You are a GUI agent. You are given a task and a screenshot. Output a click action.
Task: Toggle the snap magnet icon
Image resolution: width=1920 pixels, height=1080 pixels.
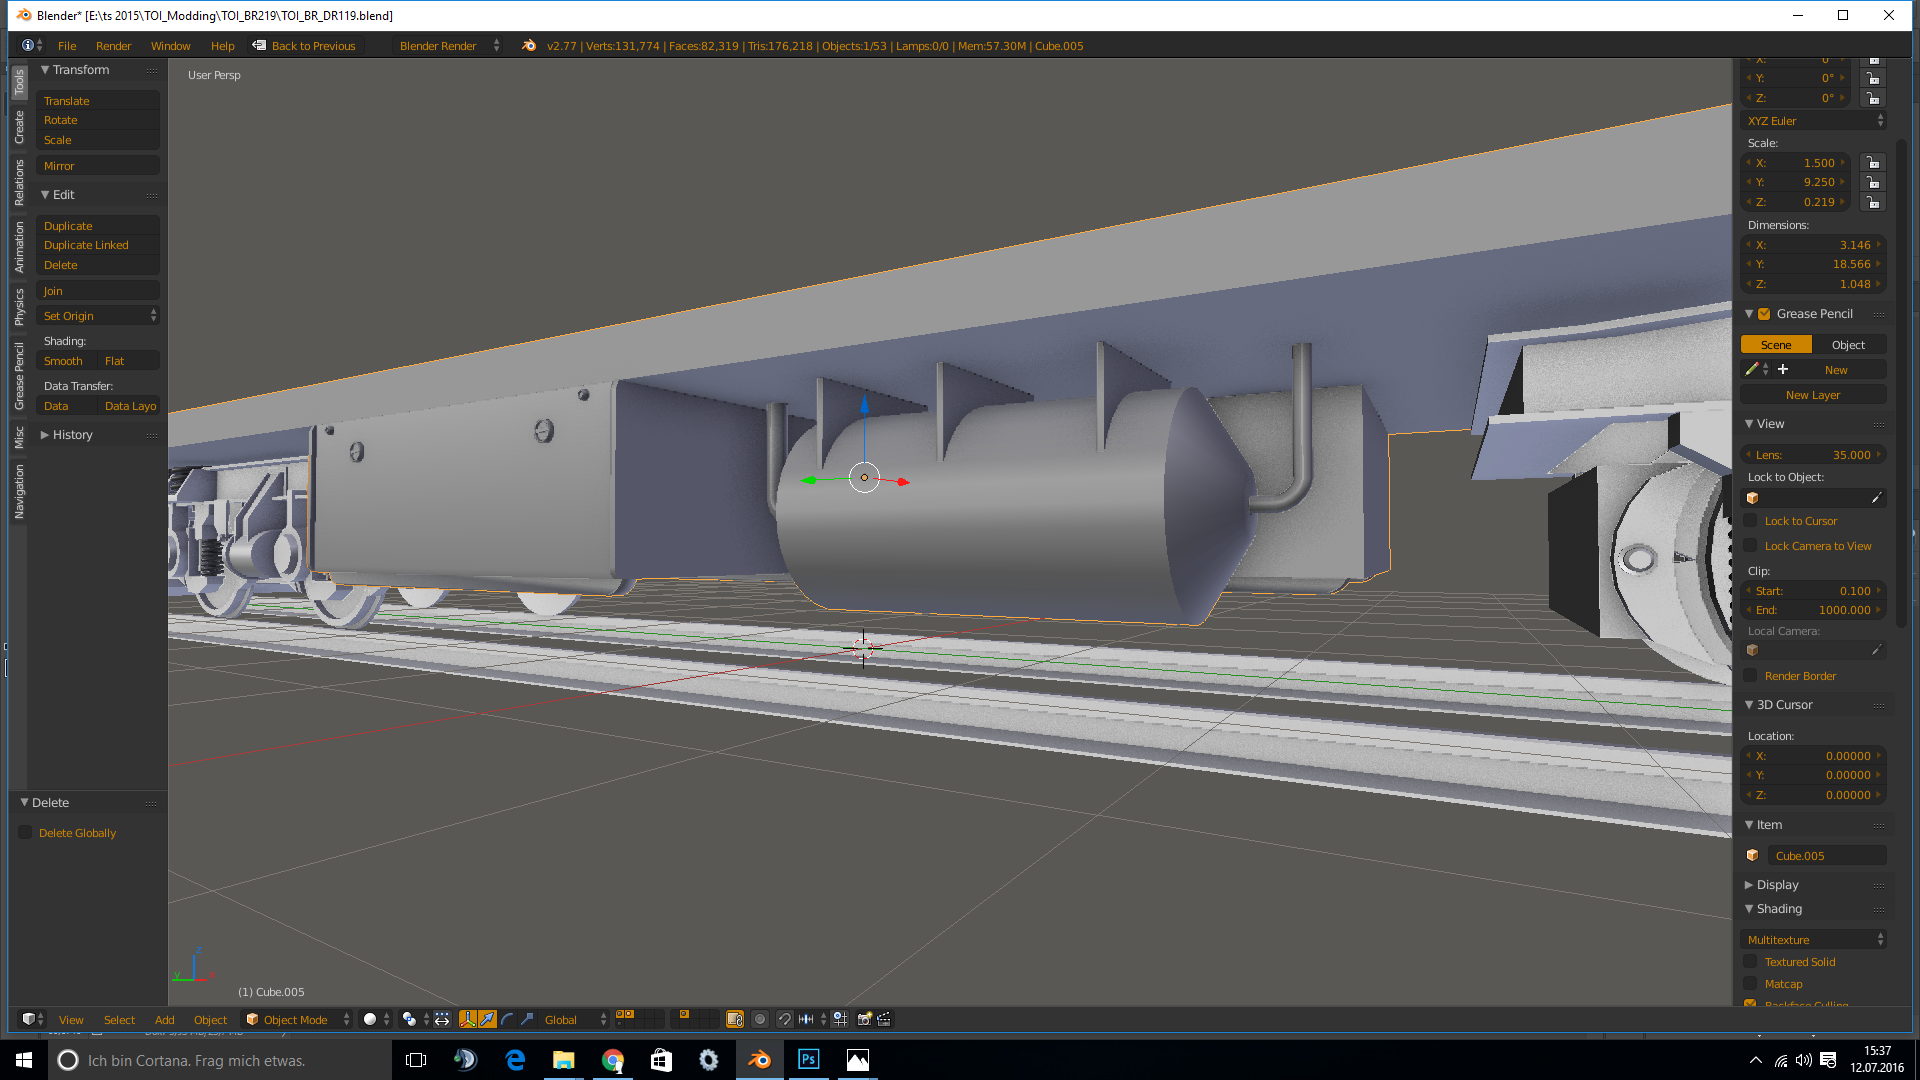(785, 1019)
